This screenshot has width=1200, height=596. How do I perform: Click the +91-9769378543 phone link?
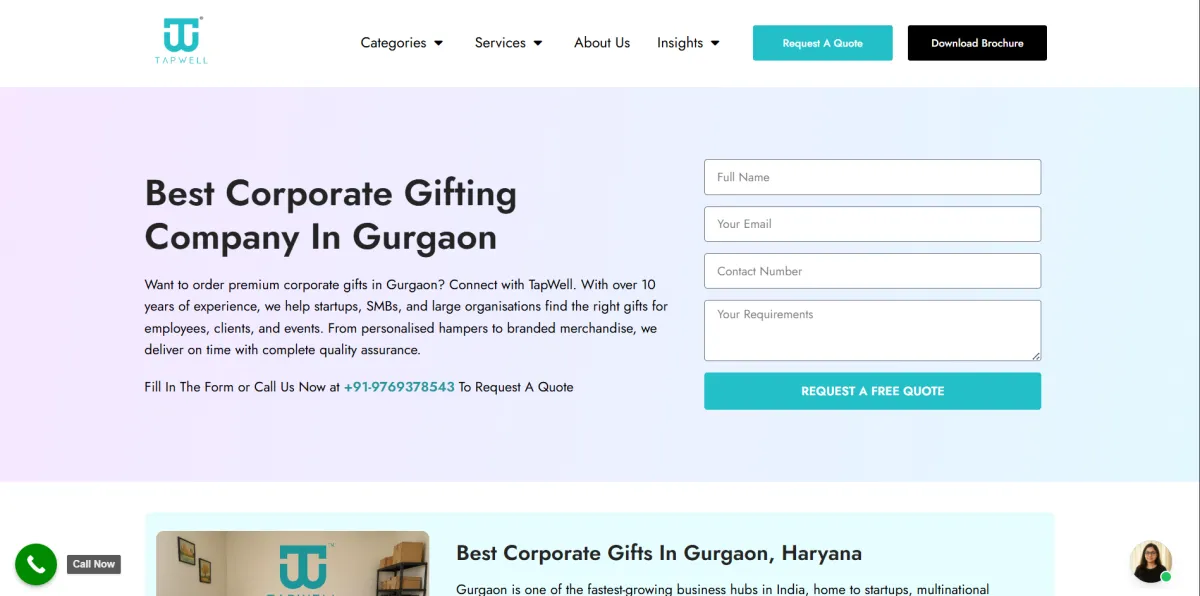click(x=399, y=387)
